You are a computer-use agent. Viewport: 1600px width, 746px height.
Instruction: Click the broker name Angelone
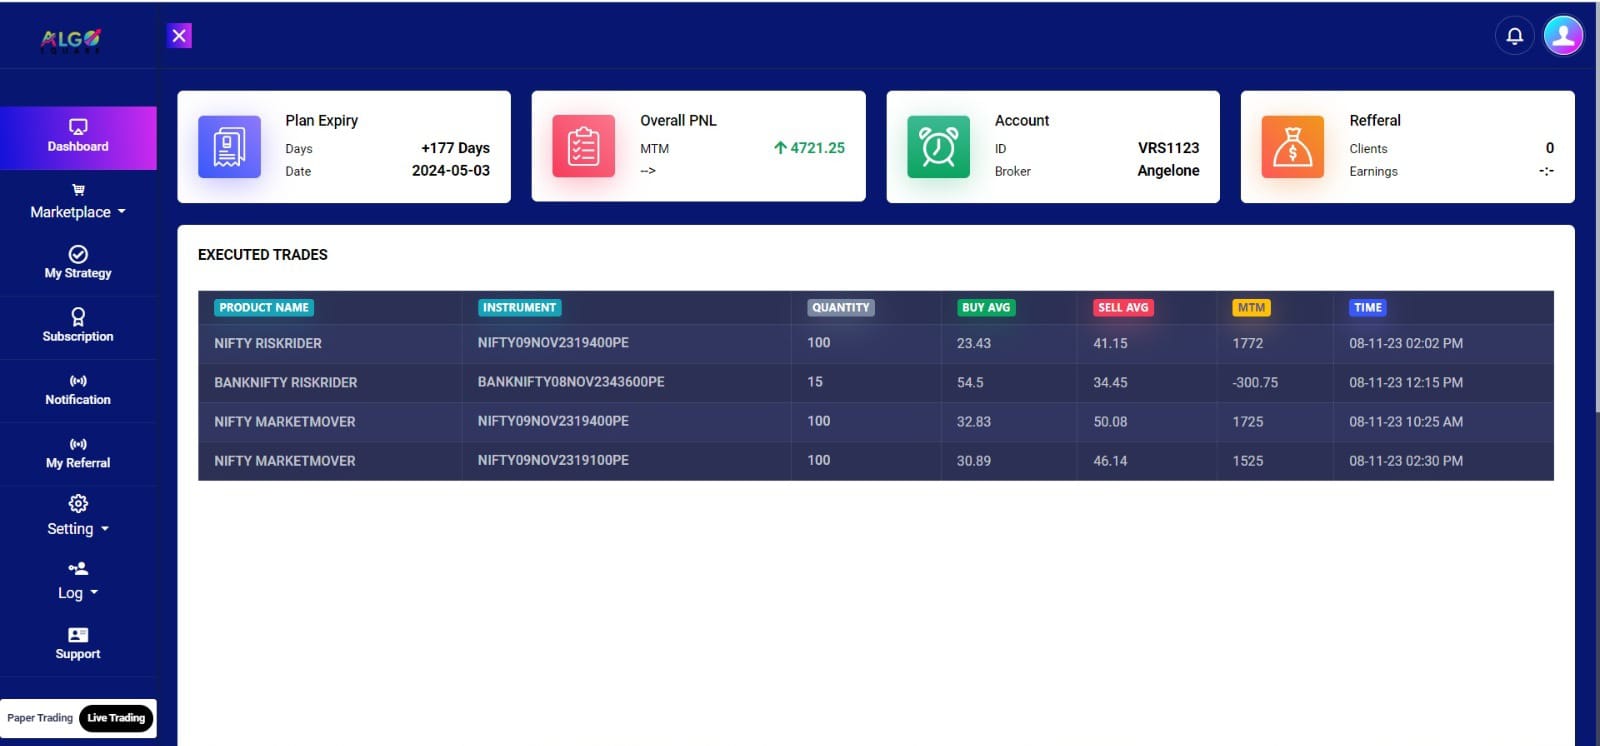pos(1168,170)
